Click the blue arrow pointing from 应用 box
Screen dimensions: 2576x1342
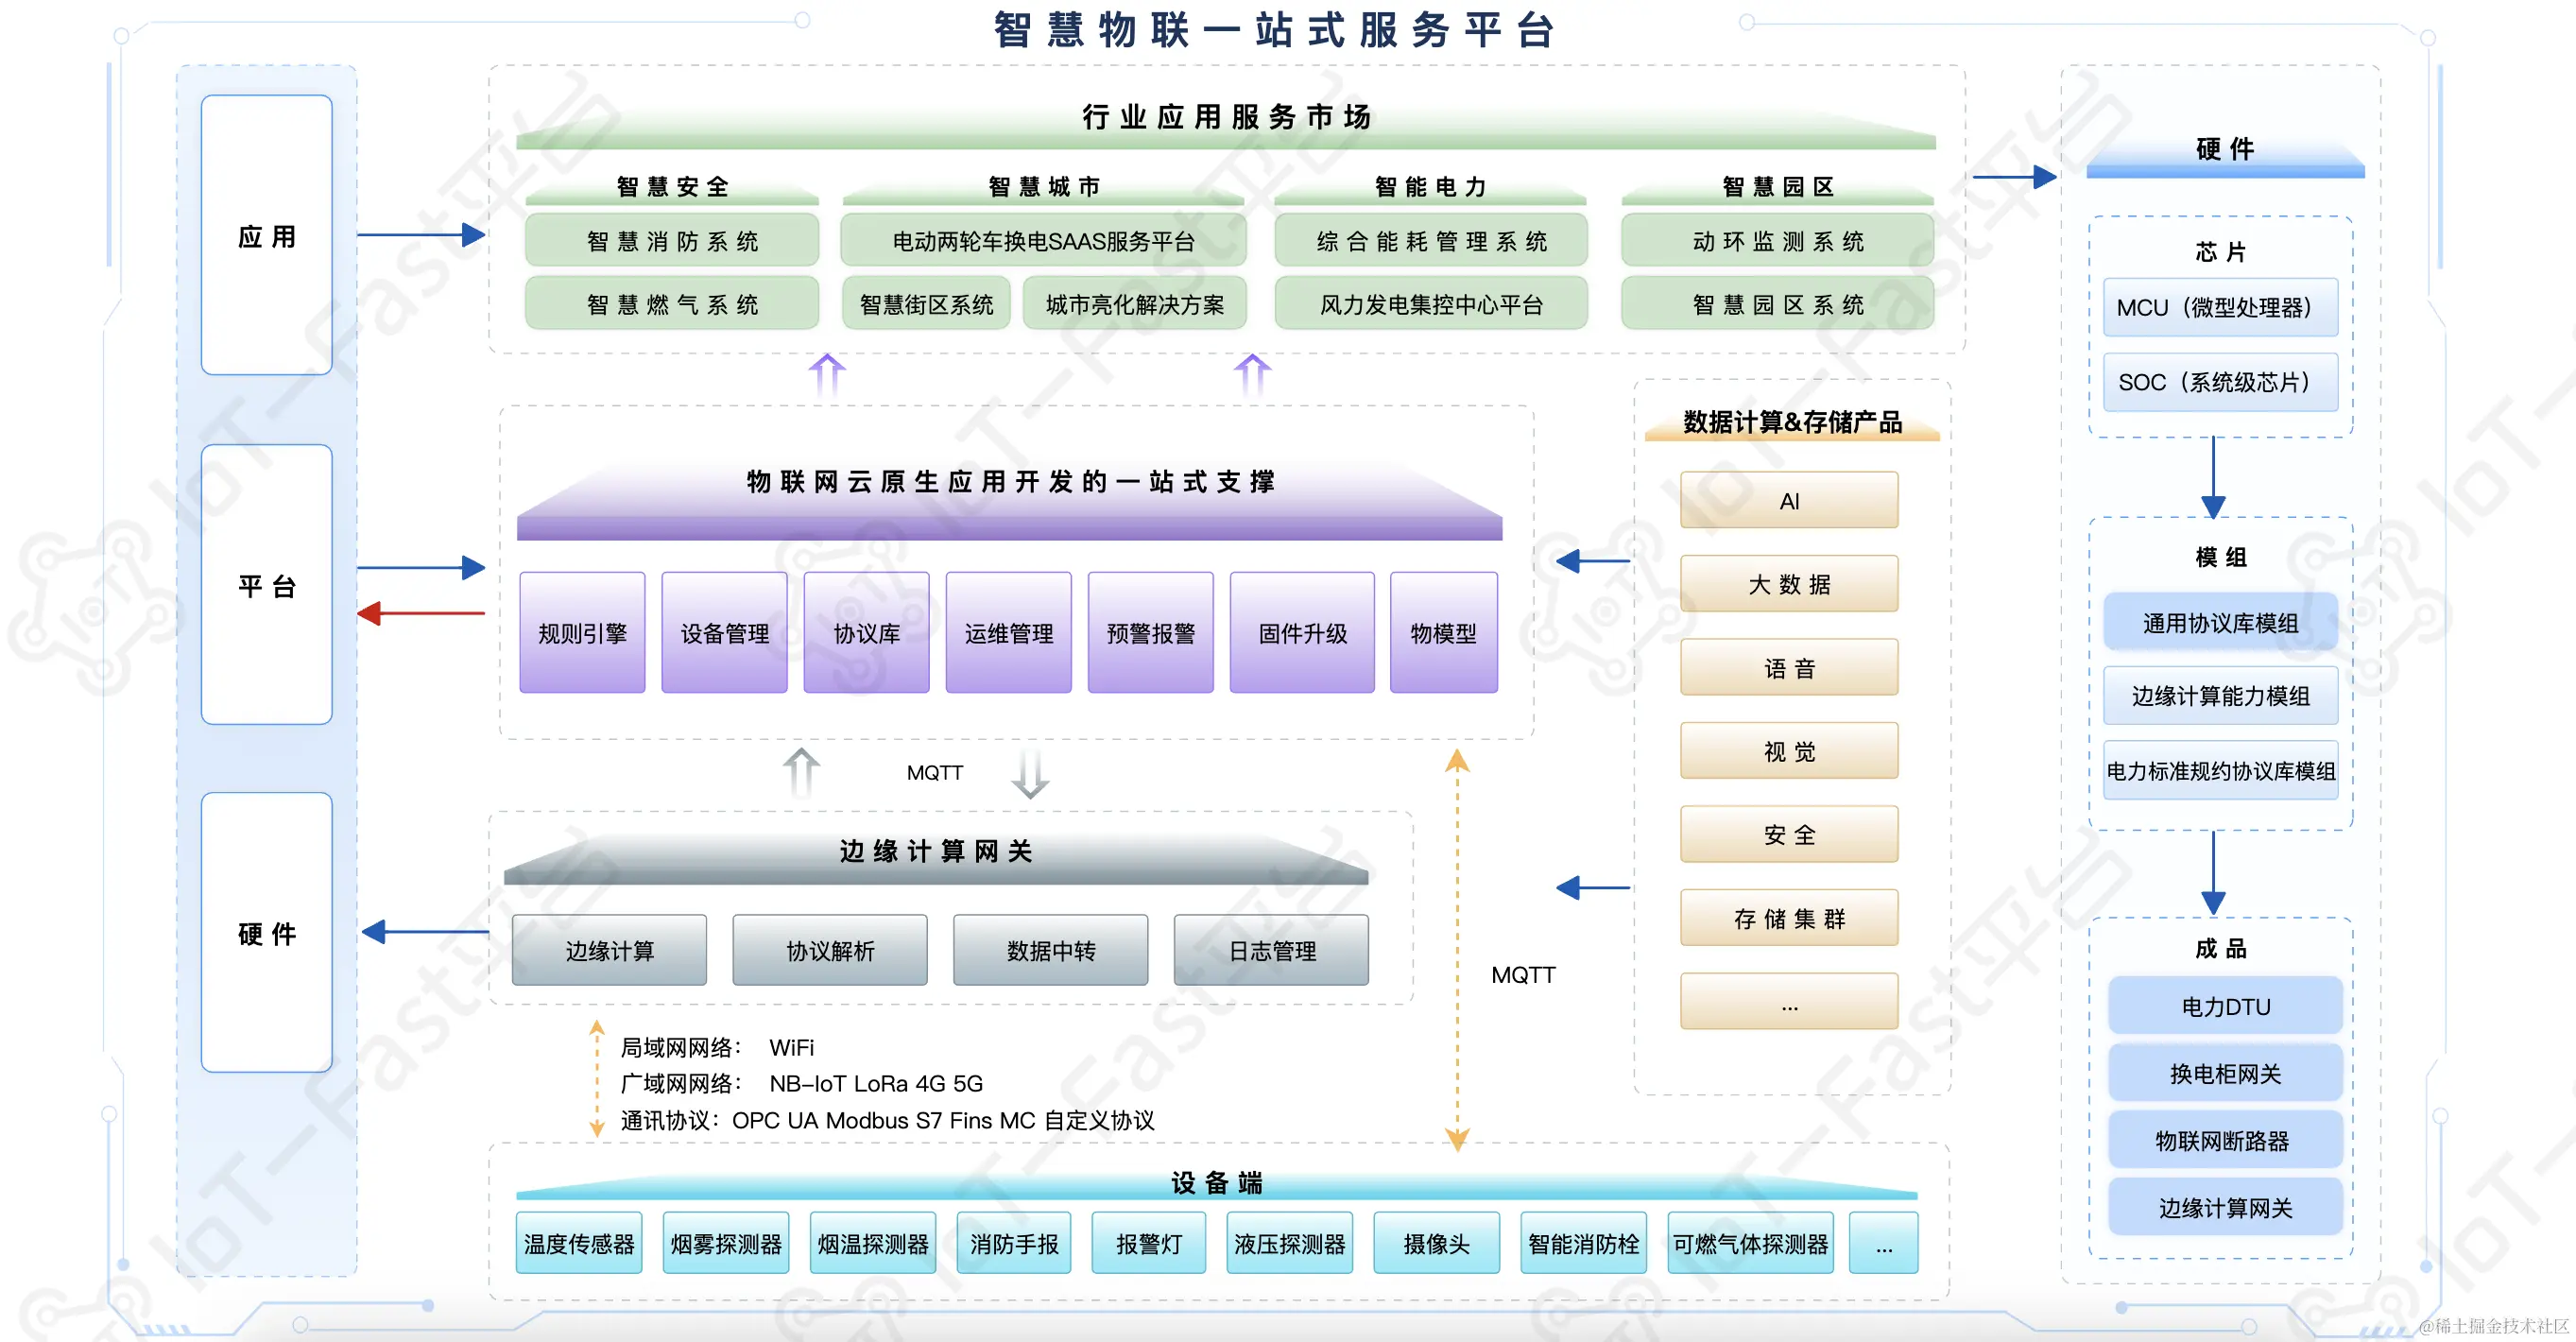pos(420,236)
